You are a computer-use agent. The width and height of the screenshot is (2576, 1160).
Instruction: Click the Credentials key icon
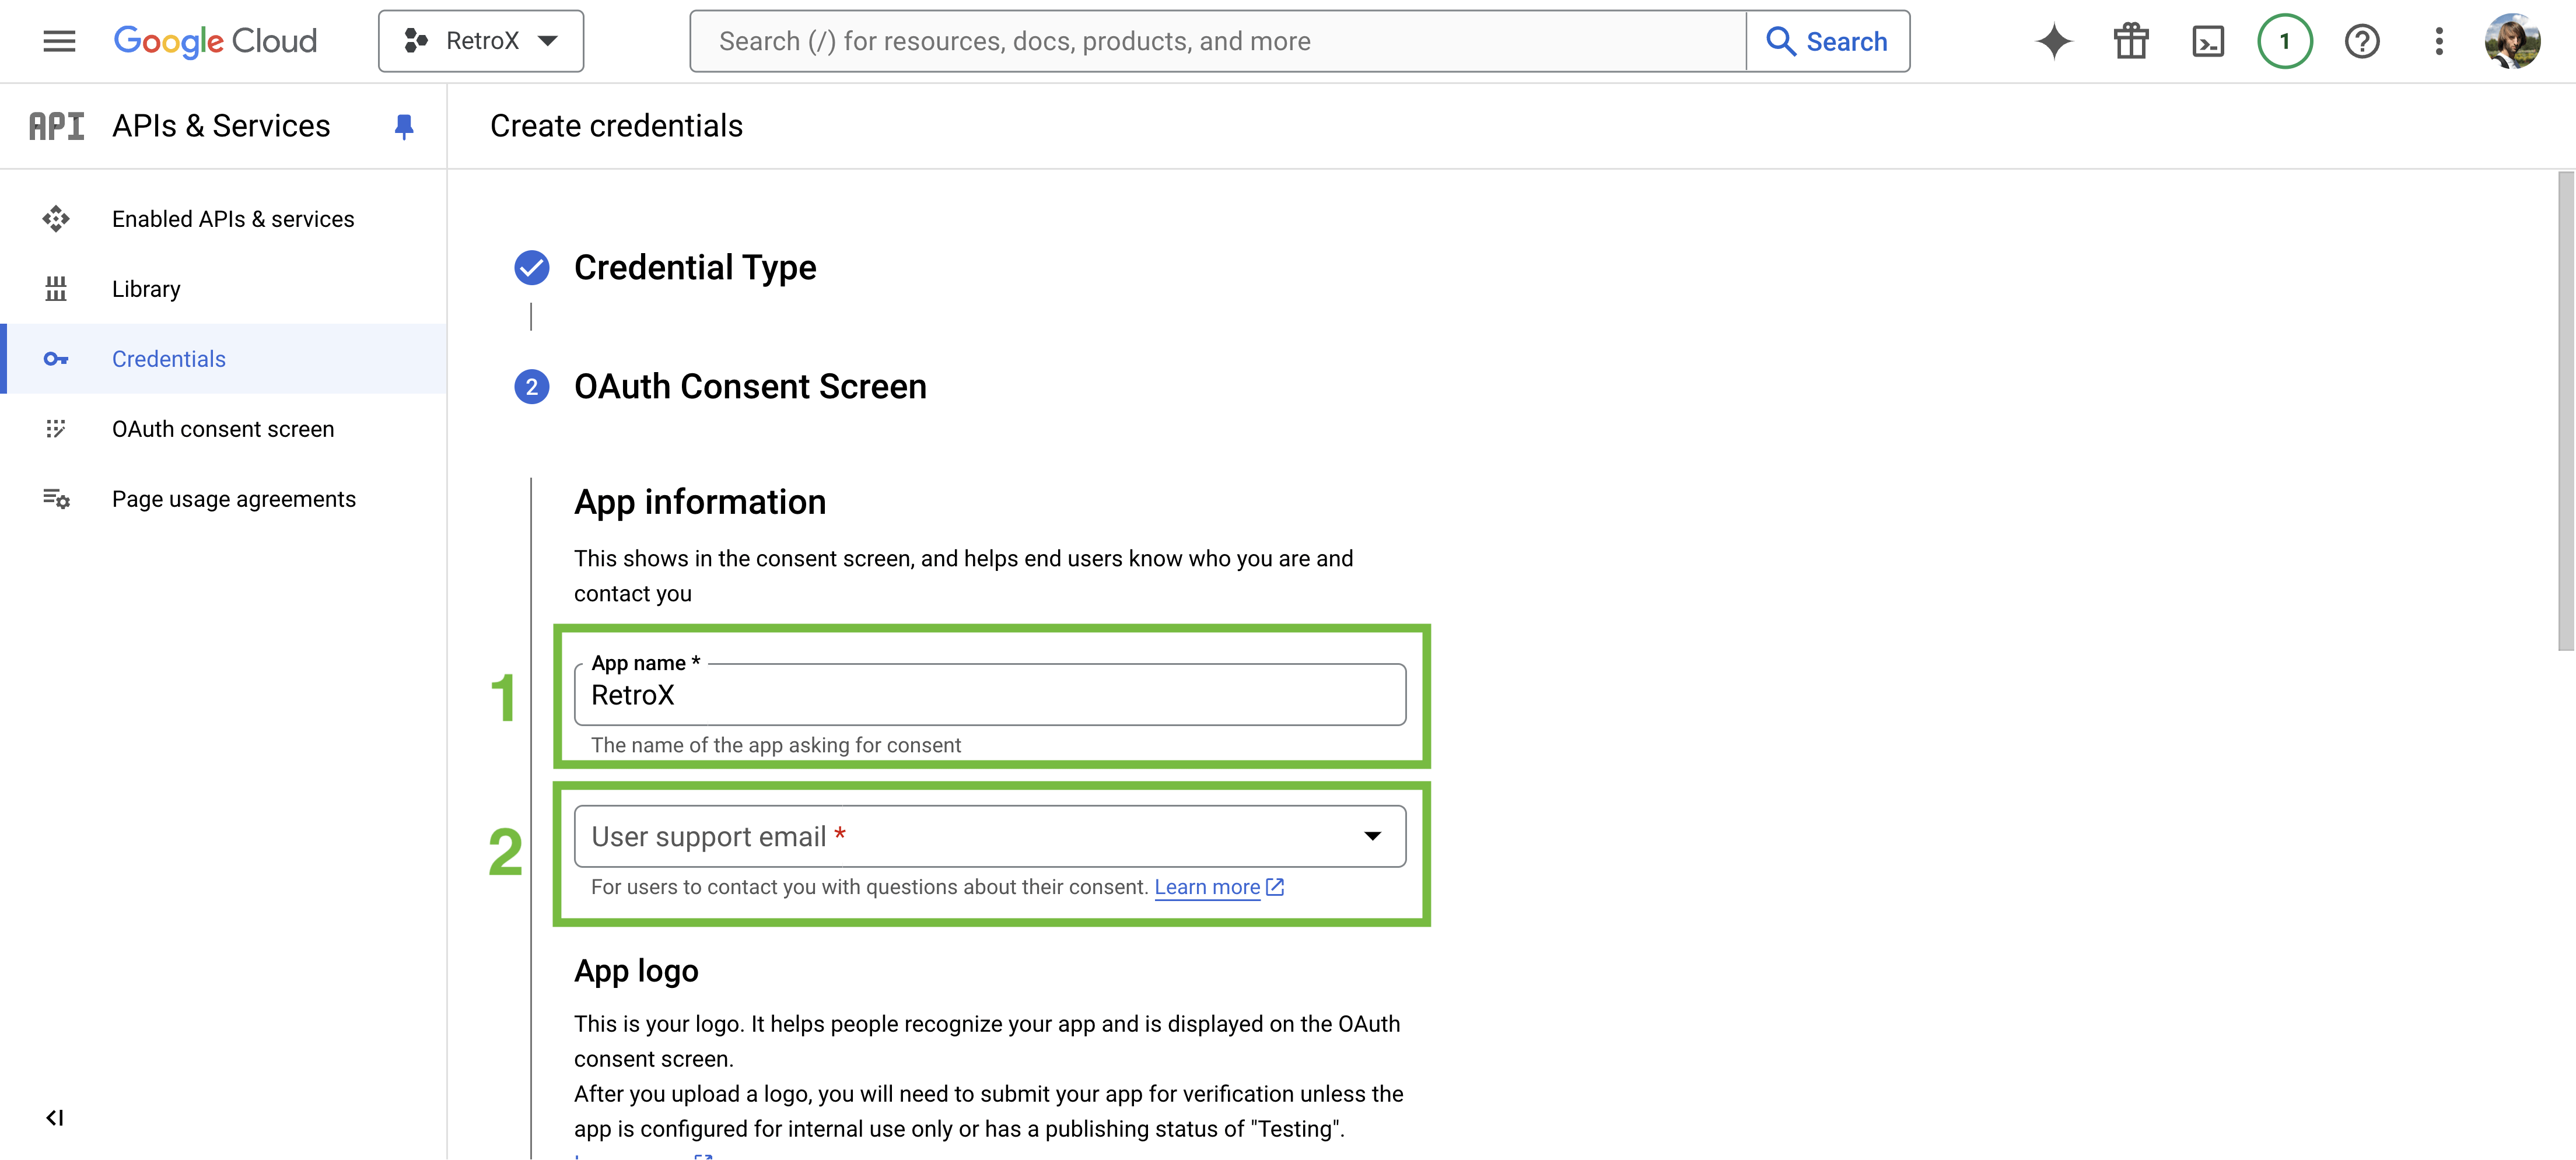click(x=56, y=359)
